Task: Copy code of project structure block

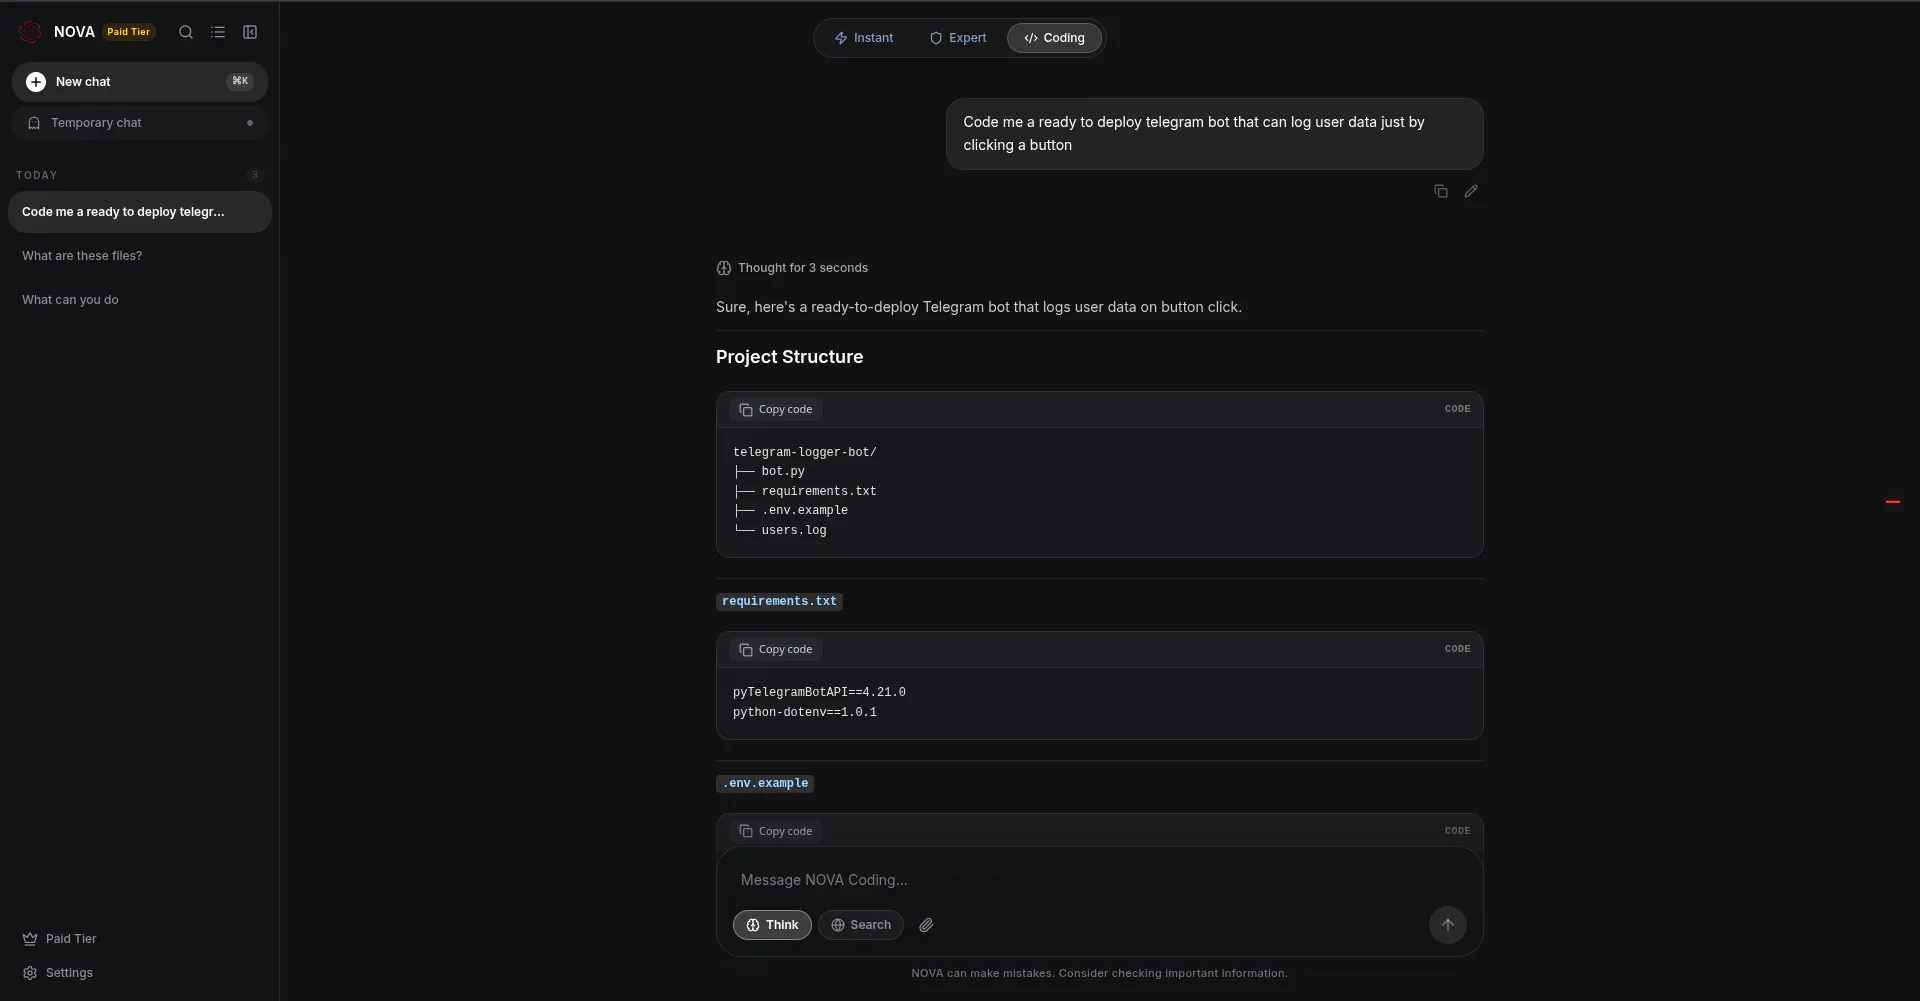Action: point(776,410)
